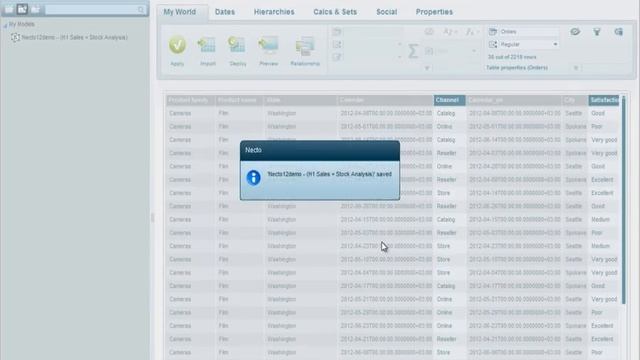
Task: Click the icon left of Regular dropdown
Action: point(493,44)
